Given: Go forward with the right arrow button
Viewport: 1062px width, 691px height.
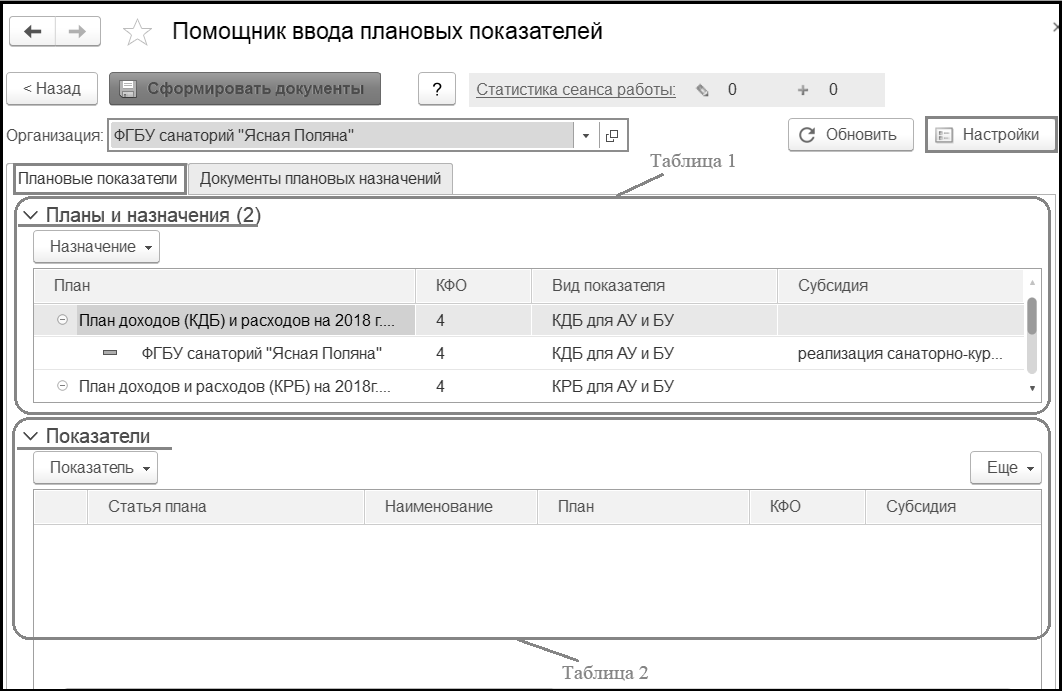Looking at the screenshot, I should click(x=78, y=31).
